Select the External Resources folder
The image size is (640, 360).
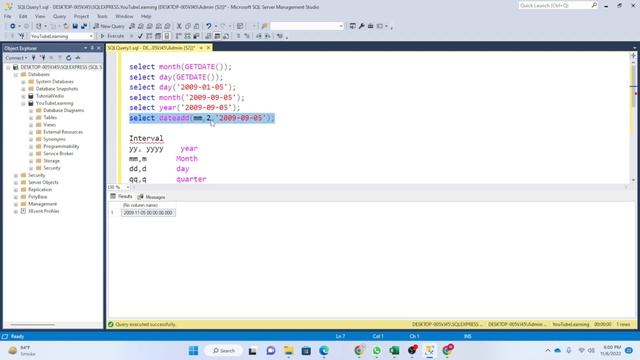[63, 132]
